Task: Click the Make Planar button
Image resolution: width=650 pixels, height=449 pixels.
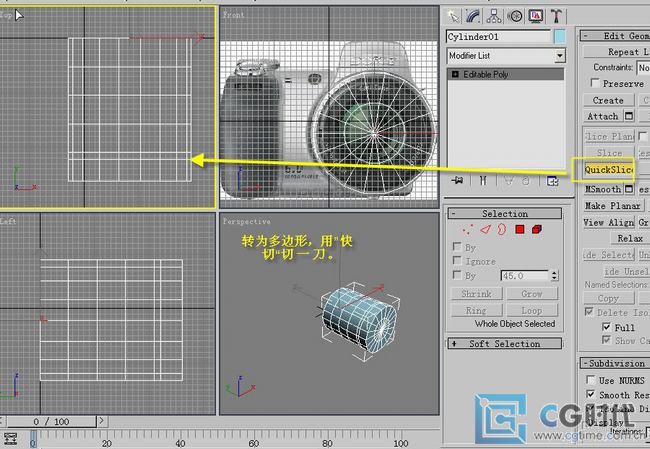Action: click(x=613, y=206)
